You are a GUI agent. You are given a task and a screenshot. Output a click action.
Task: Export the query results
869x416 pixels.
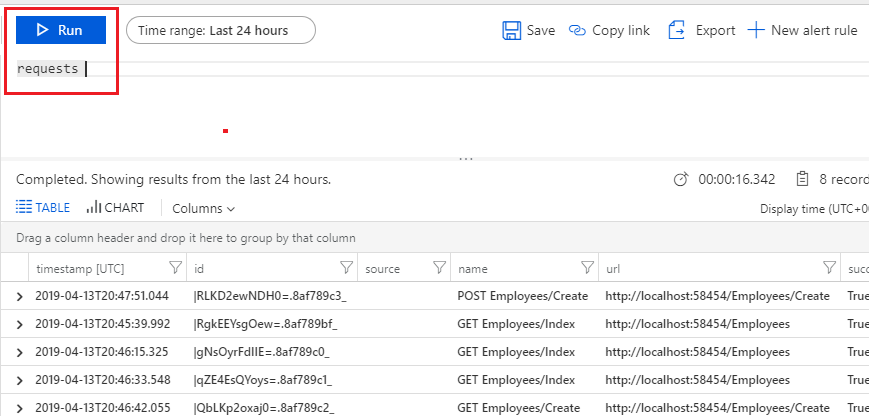[x=702, y=30]
